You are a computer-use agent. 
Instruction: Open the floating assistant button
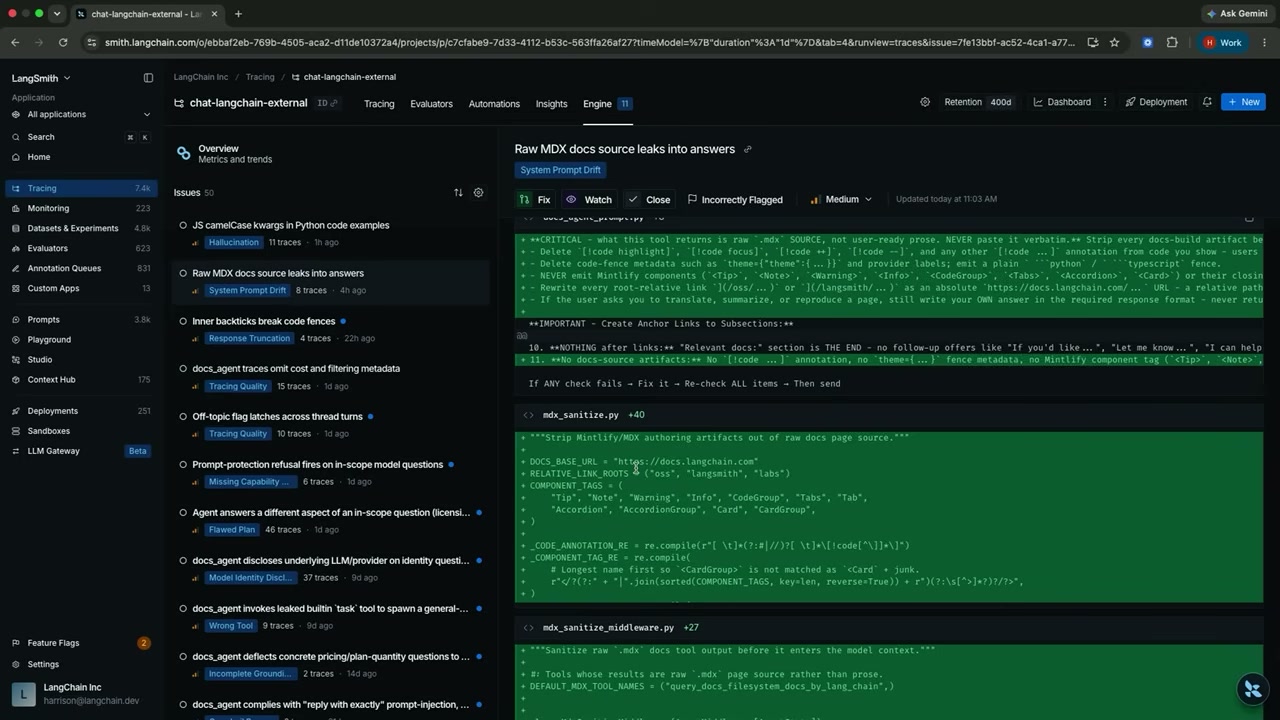pos(1252,689)
